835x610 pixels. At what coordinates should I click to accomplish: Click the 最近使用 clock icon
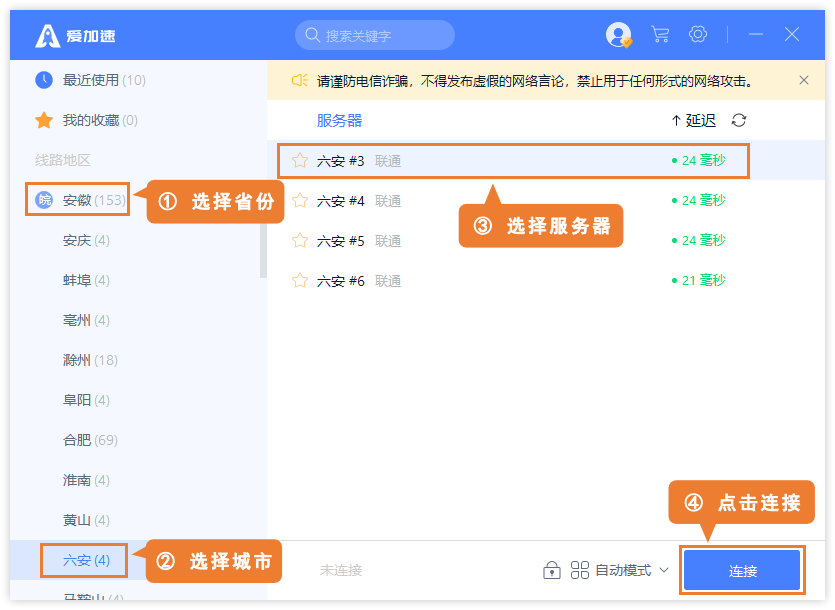[x=44, y=80]
